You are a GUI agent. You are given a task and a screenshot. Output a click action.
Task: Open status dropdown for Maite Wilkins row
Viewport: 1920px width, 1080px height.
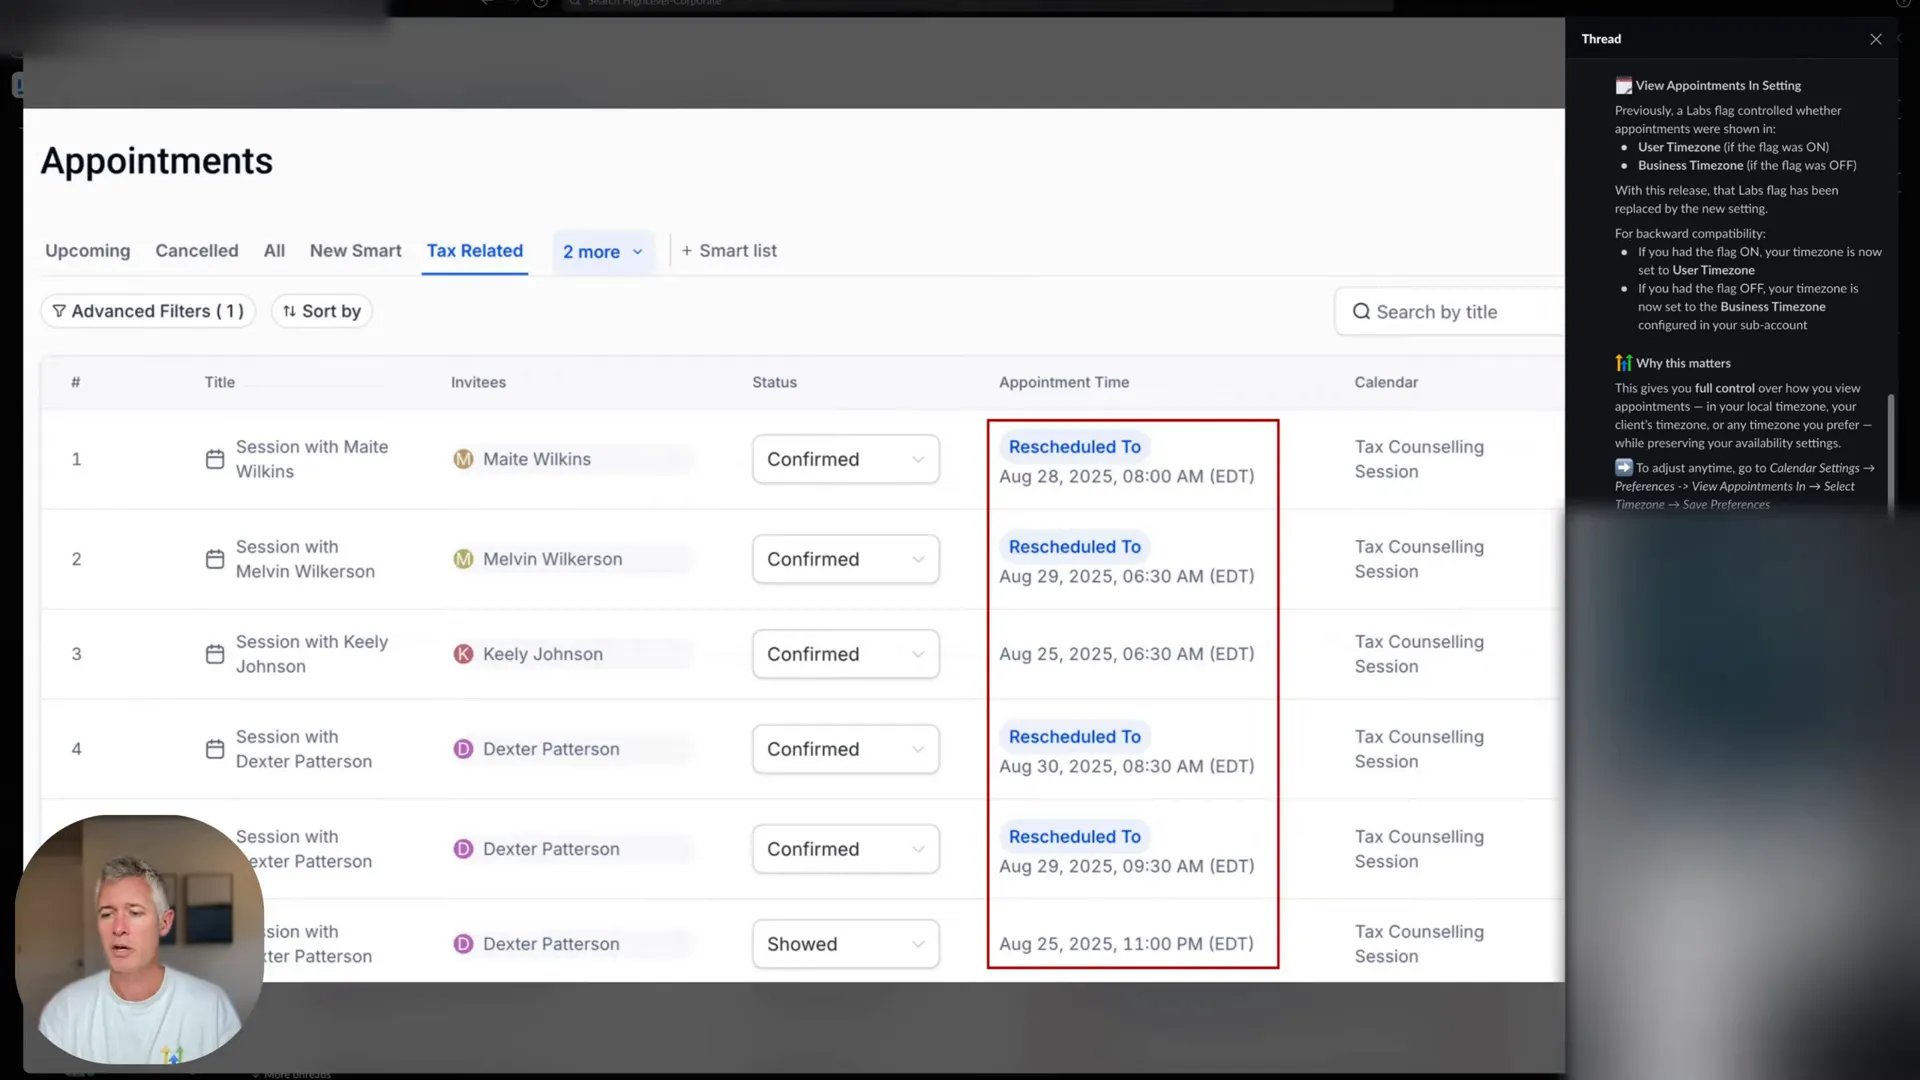(x=845, y=459)
